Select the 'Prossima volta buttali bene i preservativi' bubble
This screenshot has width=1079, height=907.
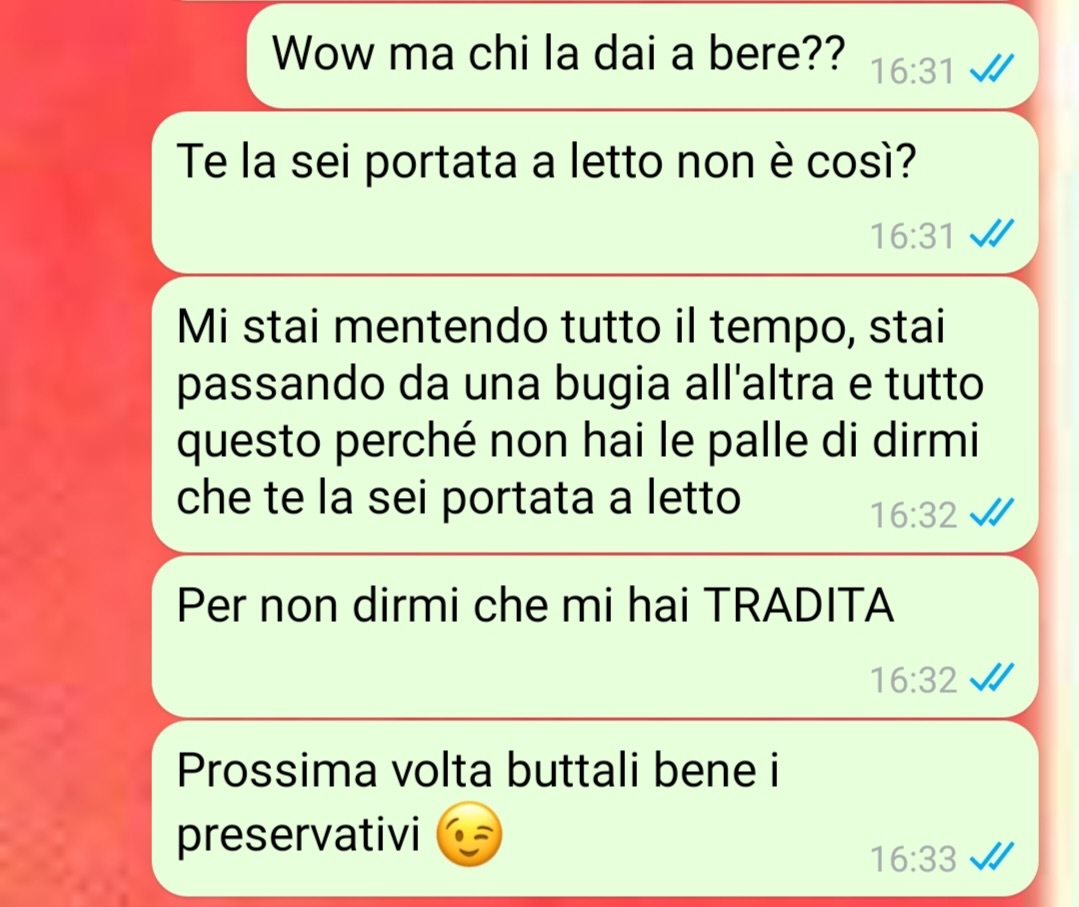tap(595, 809)
